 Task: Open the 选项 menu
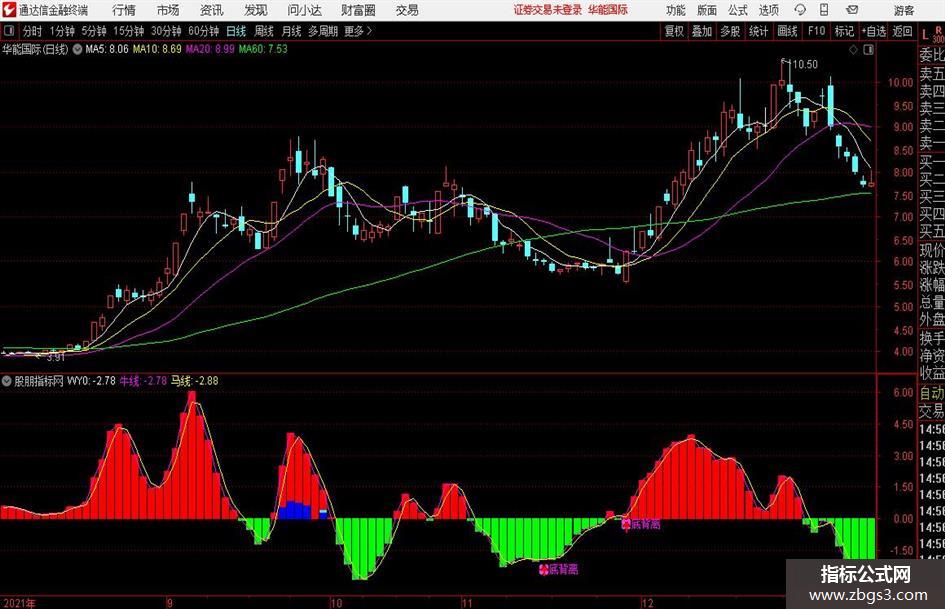click(768, 10)
